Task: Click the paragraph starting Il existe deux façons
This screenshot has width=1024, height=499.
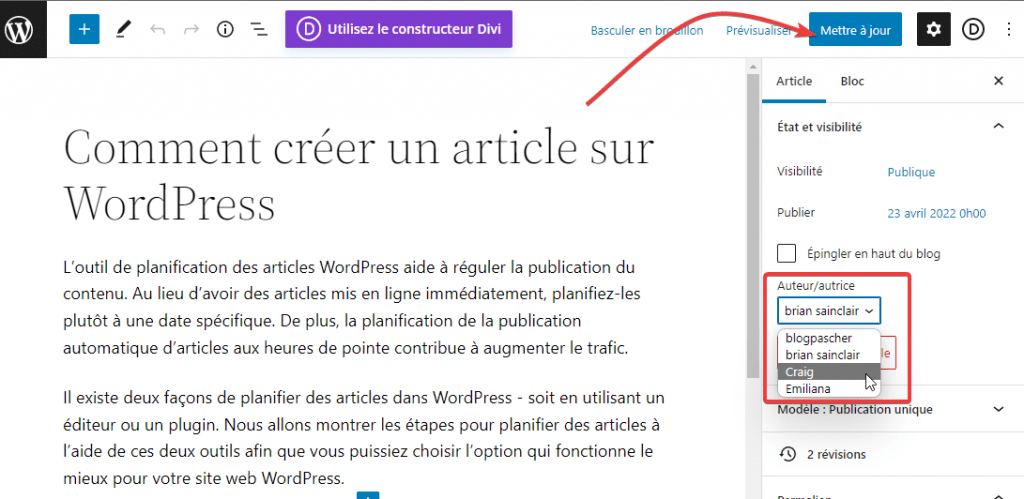Action: coord(364,437)
